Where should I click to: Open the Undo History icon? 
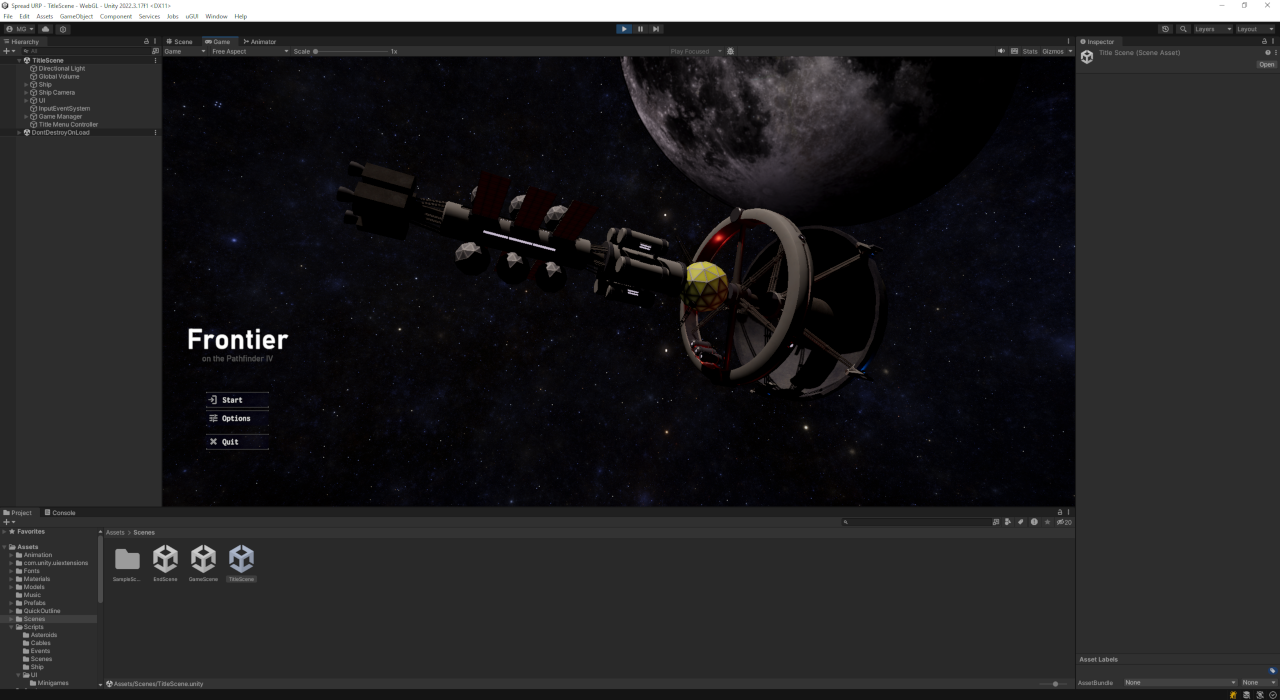1165,29
